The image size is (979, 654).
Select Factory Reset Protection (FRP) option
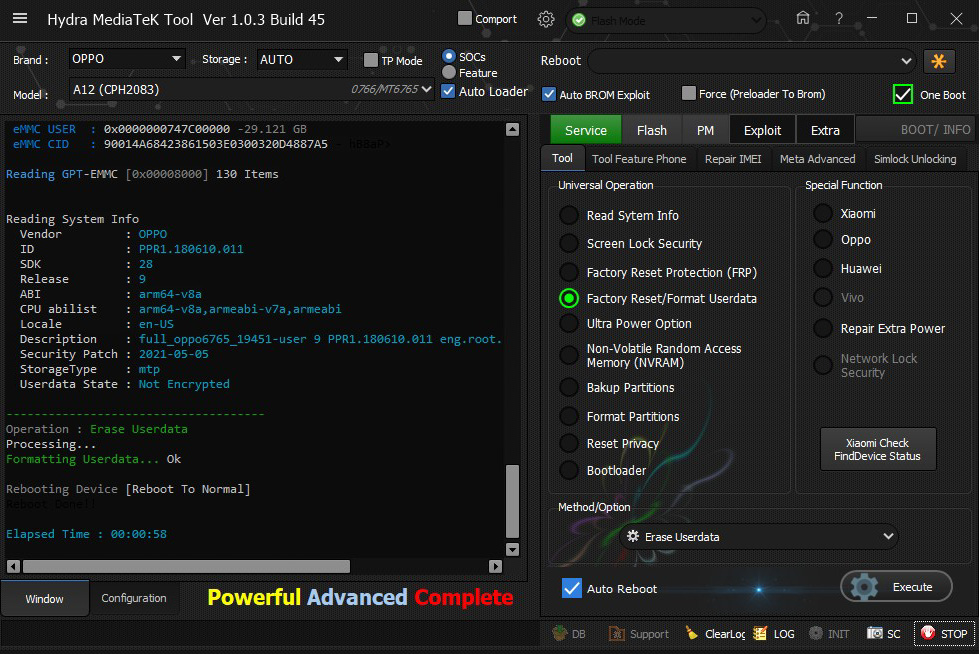569,272
